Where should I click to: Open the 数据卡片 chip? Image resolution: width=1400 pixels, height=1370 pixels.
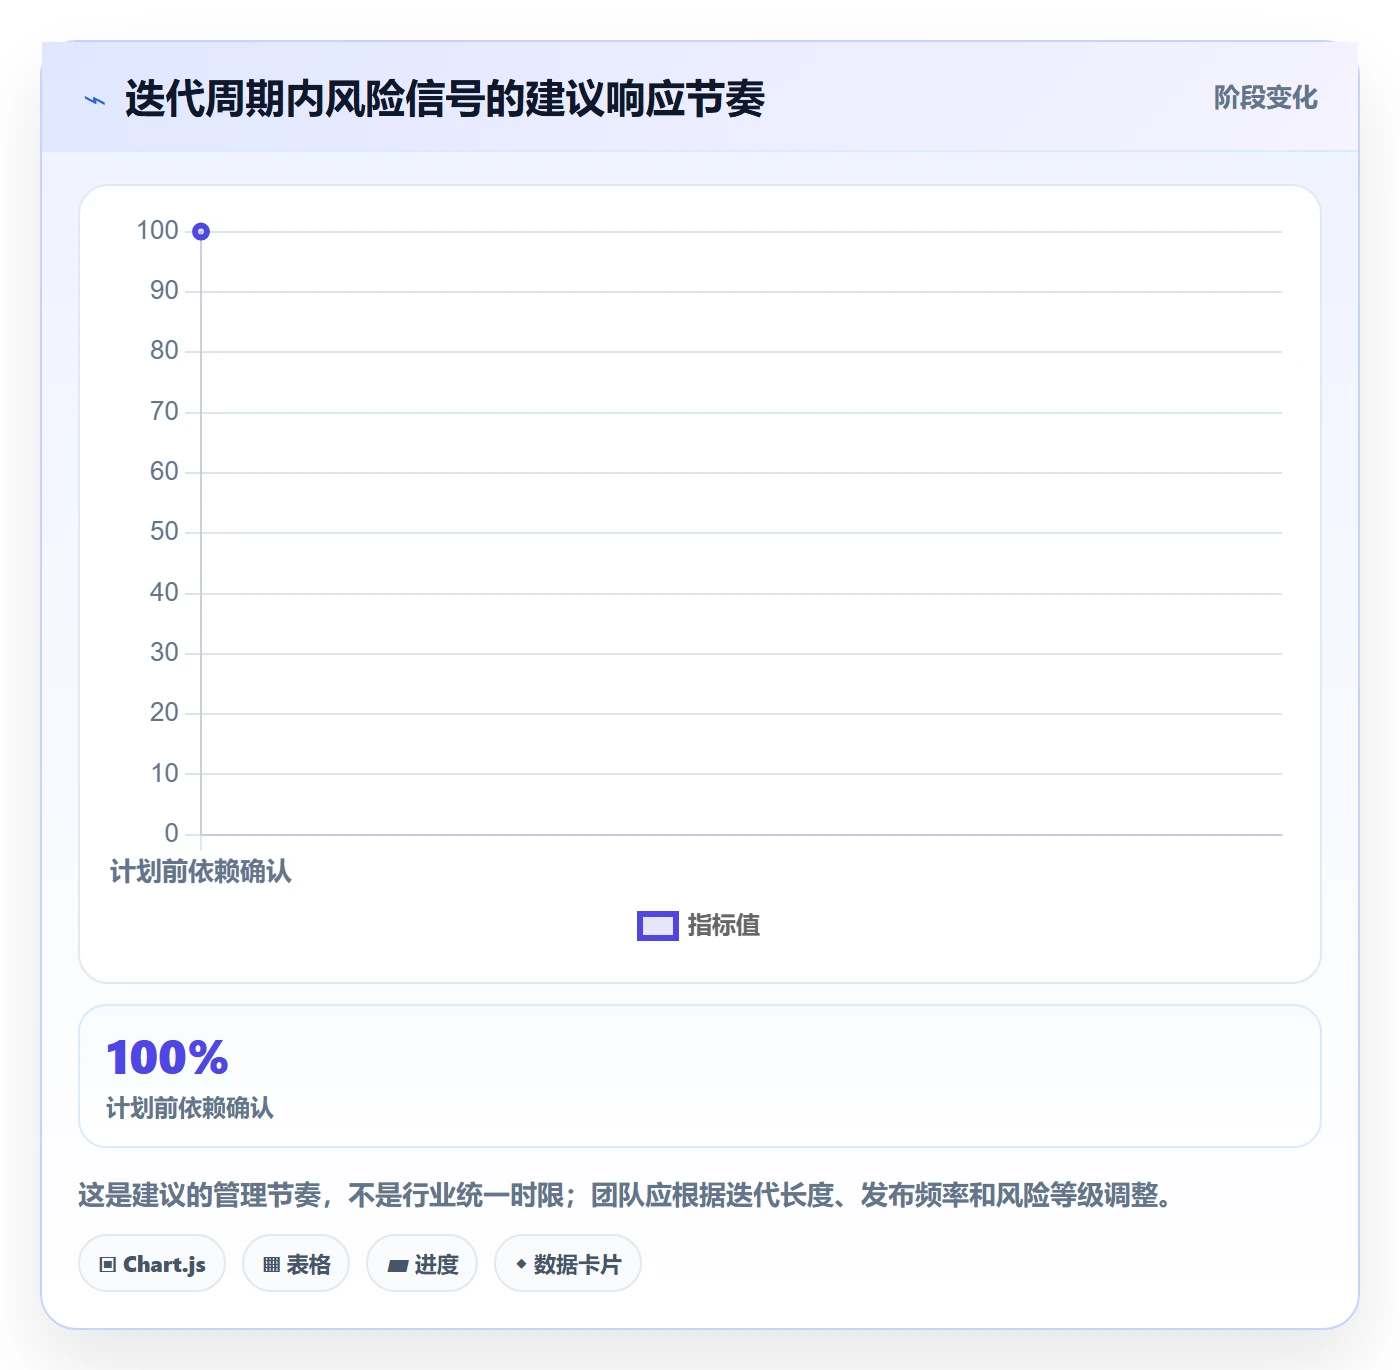pyautogui.click(x=568, y=1264)
